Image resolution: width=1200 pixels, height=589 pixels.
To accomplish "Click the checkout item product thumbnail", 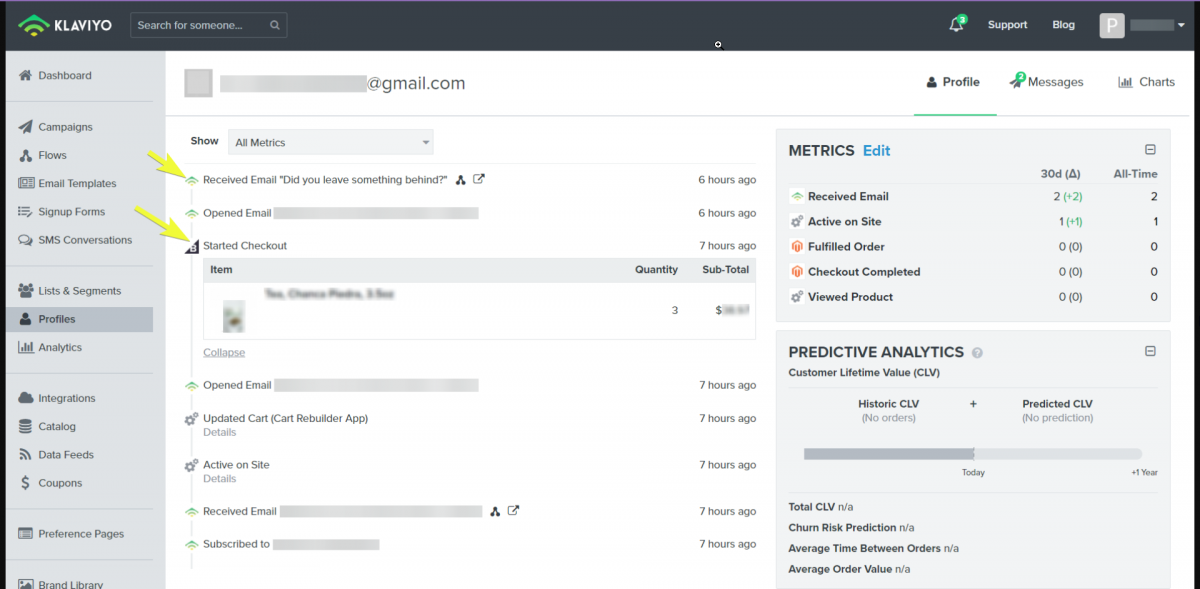I will (x=234, y=315).
